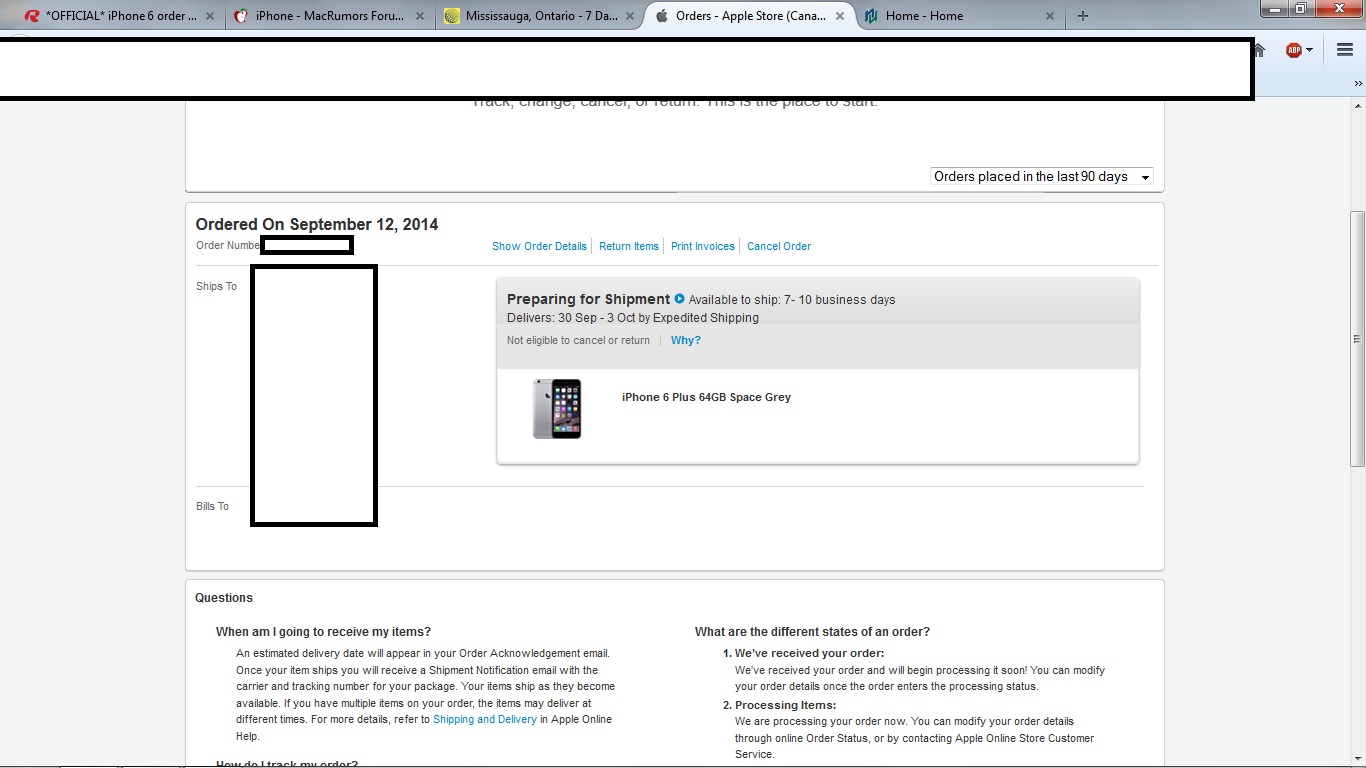Click the Questions heading
This screenshot has height=768, width=1366.
(x=224, y=598)
